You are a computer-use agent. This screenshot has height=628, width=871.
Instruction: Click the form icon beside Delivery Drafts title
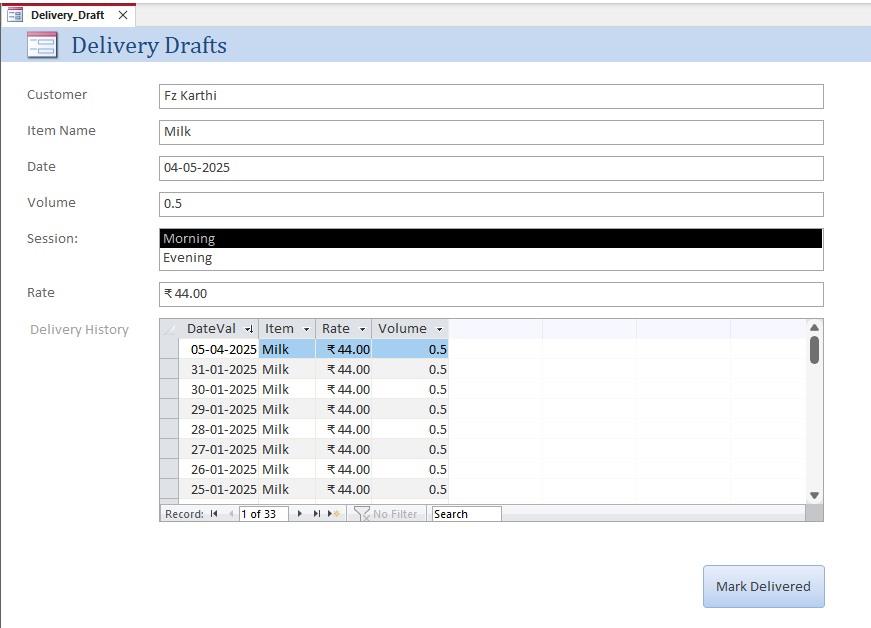click(42, 45)
